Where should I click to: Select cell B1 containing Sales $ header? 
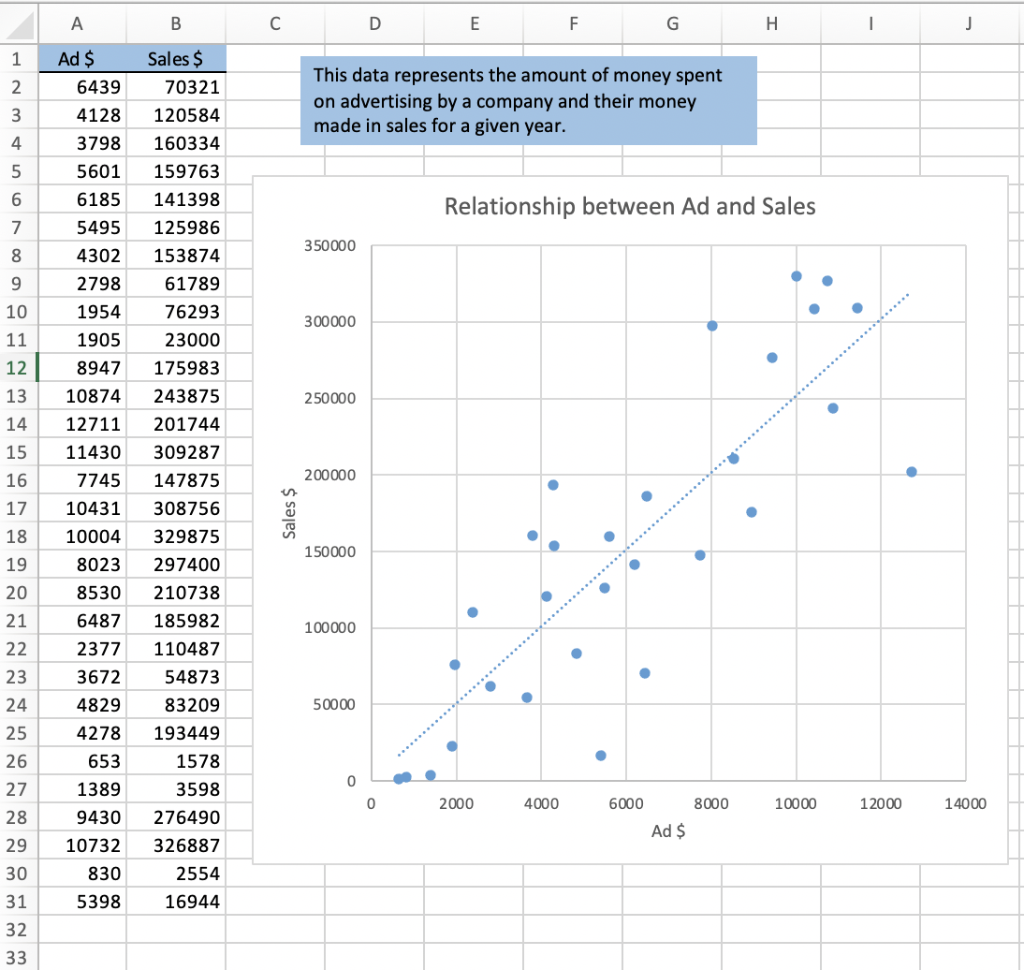click(176, 58)
